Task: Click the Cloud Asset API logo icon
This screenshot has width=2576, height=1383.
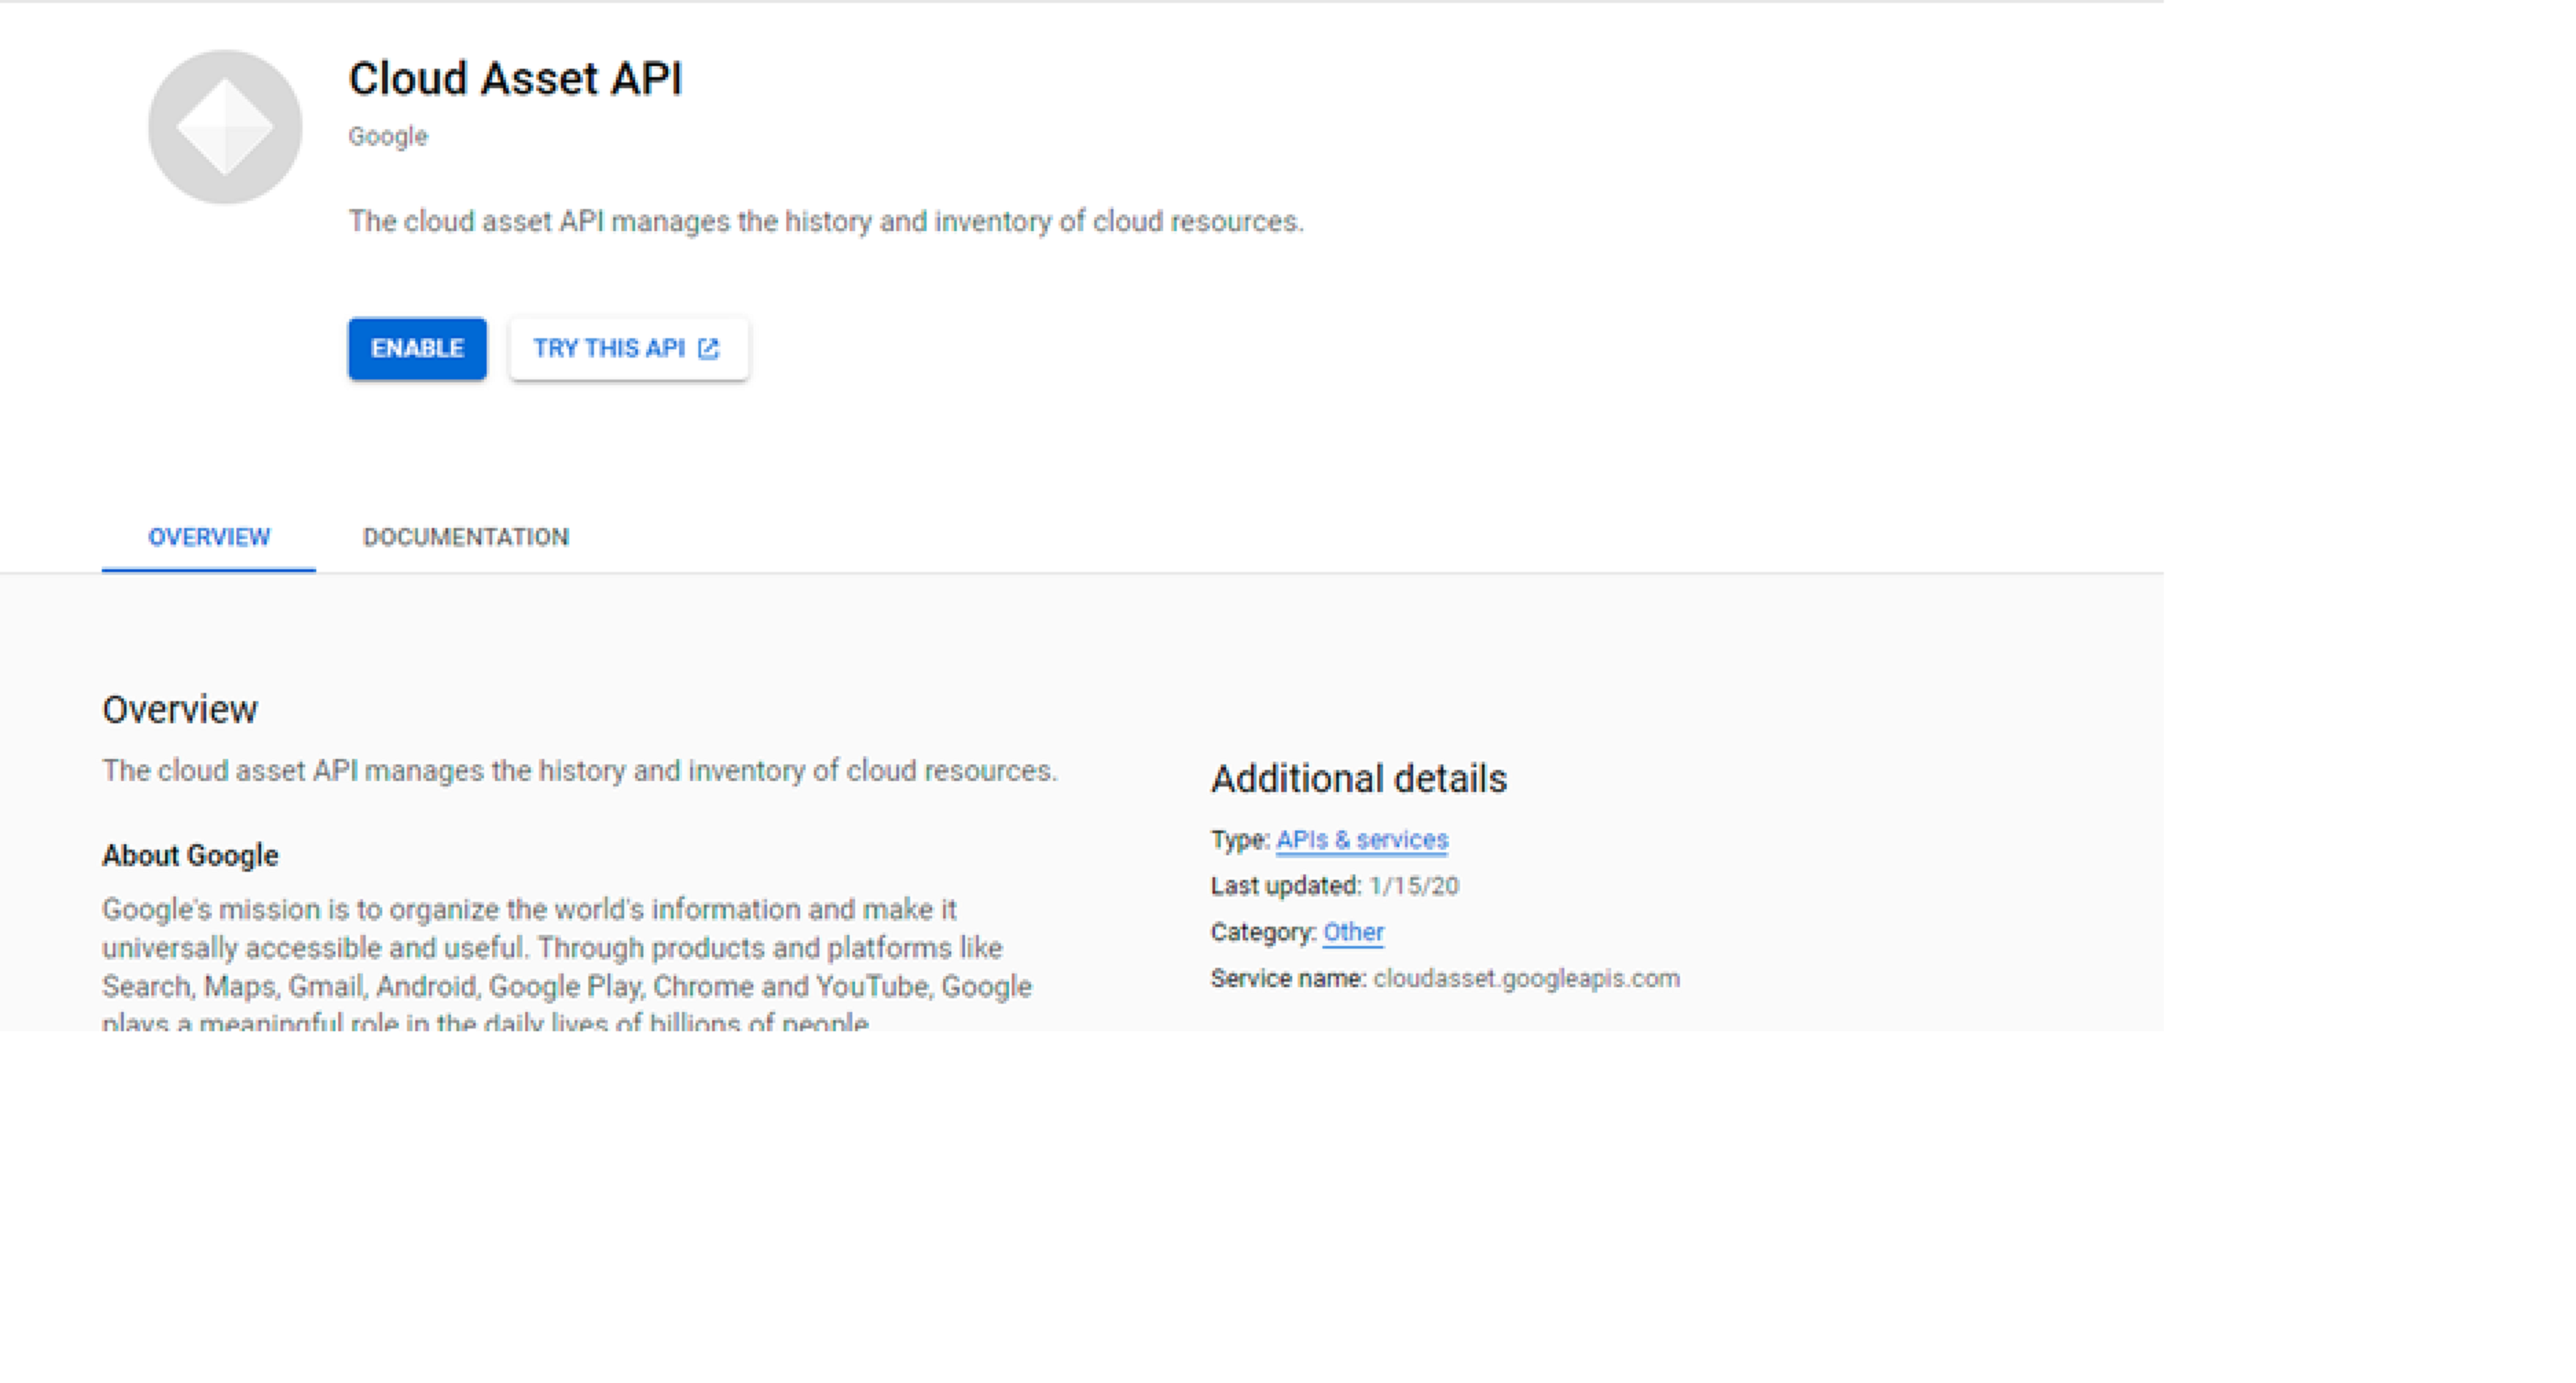Action: coord(225,127)
